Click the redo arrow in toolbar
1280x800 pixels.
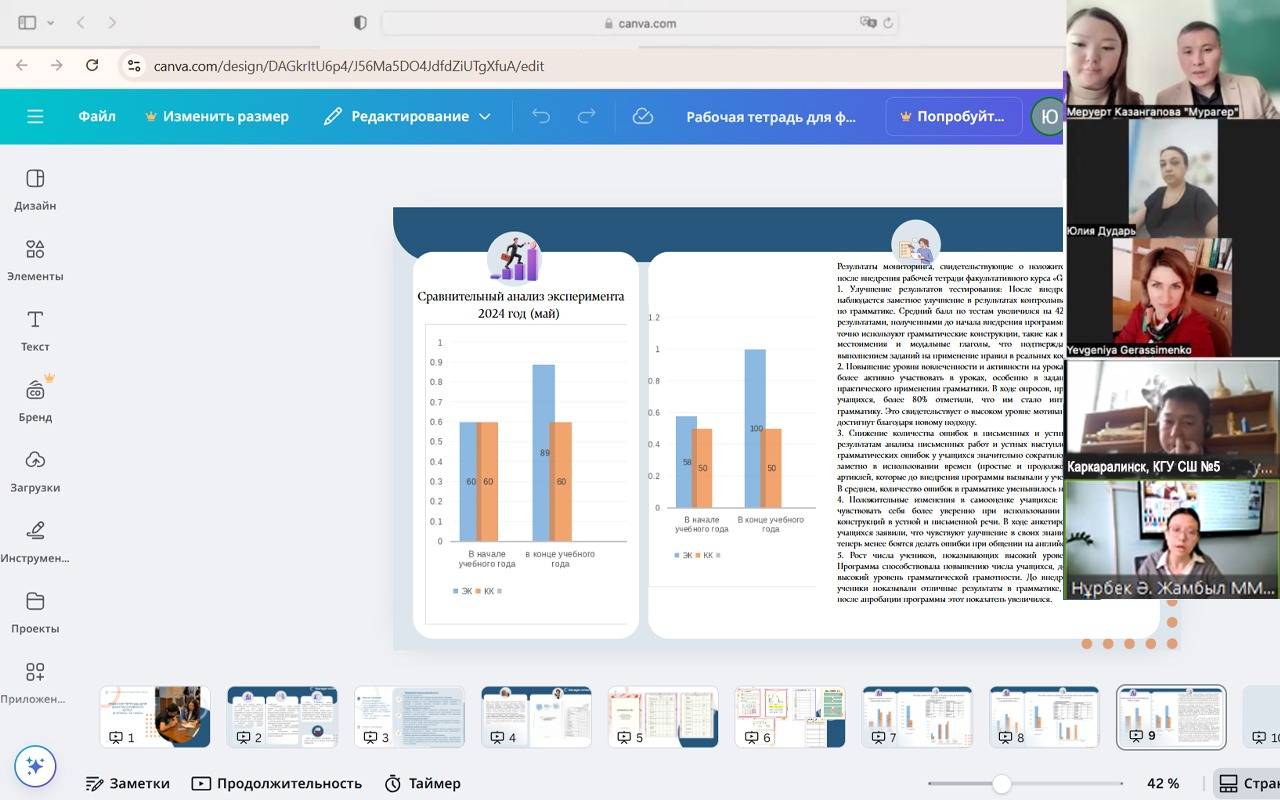point(587,116)
